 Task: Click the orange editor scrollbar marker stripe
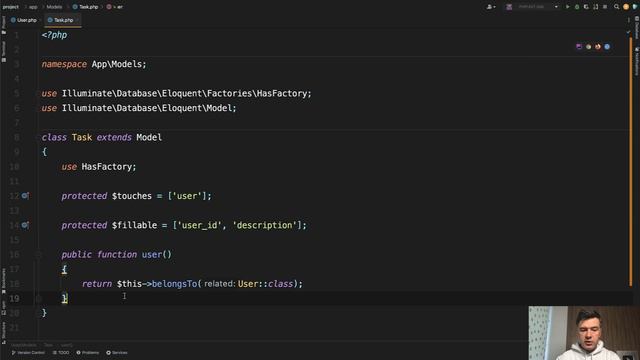click(x=630, y=162)
